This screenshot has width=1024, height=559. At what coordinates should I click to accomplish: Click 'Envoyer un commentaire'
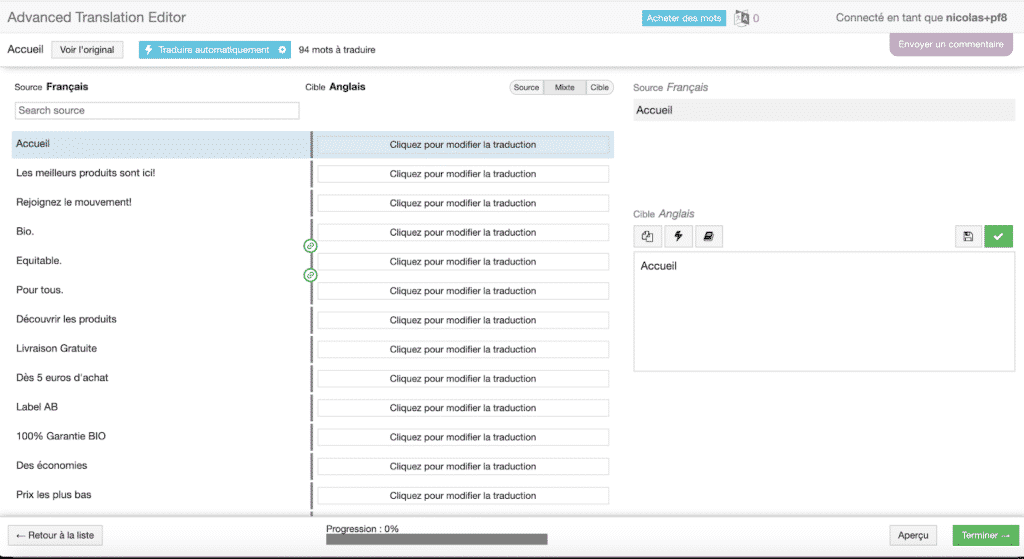pyautogui.click(x=950, y=45)
